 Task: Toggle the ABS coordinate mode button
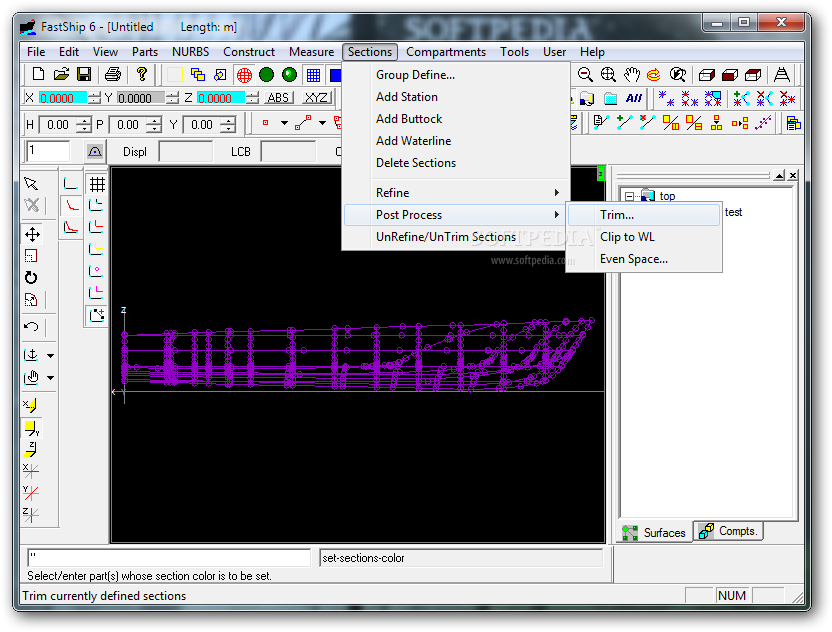pos(278,98)
